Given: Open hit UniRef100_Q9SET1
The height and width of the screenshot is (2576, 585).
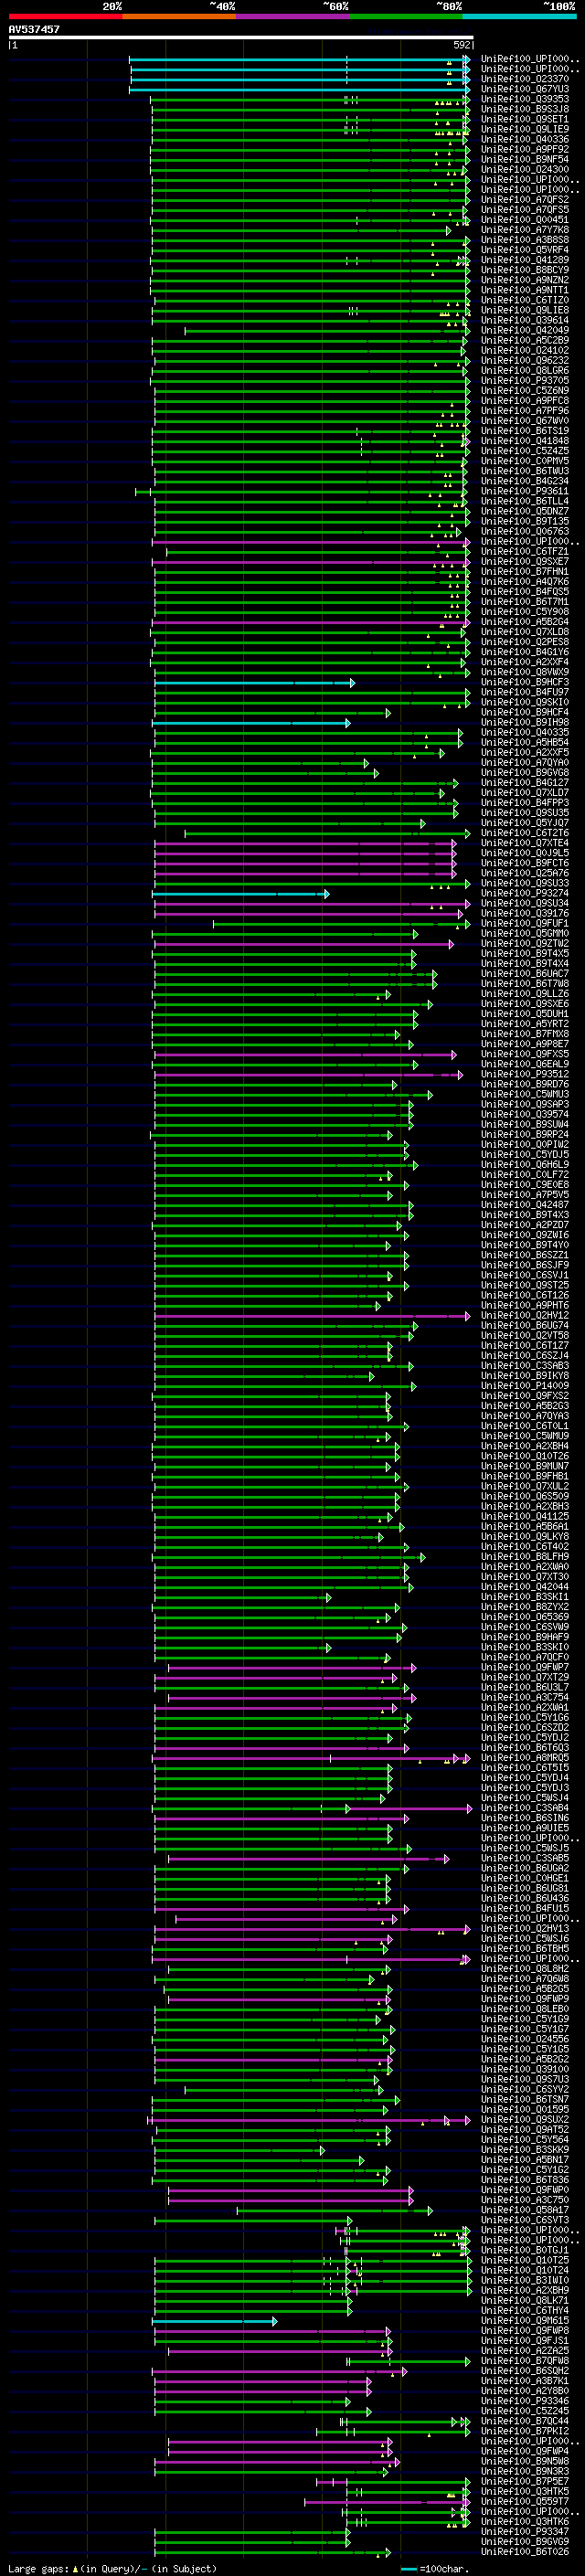Looking at the screenshot, I should tap(525, 119).
